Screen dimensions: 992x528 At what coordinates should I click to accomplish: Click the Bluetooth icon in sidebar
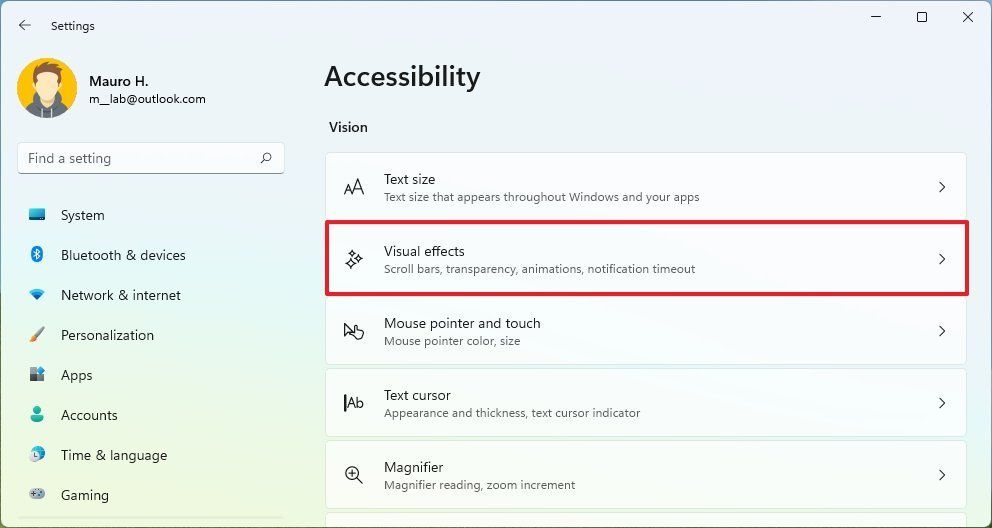pos(37,255)
